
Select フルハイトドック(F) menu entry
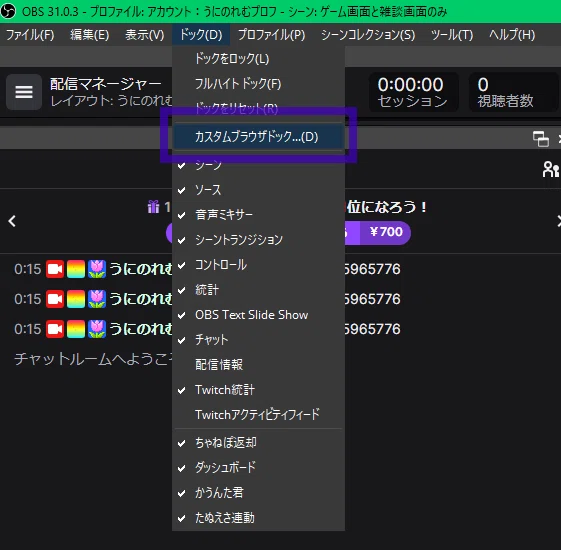click(258, 84)
